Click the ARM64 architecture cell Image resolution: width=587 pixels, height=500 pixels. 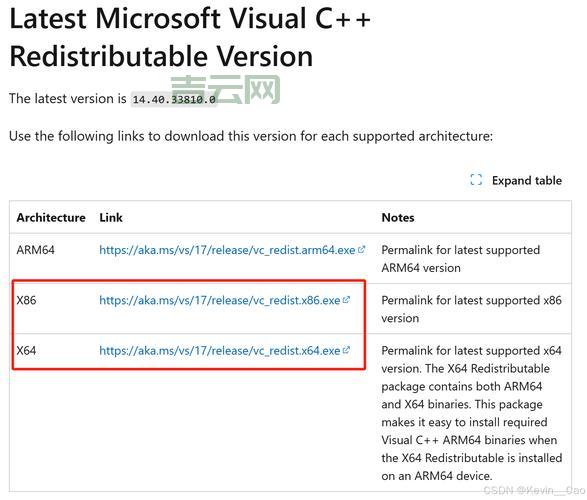36,250
